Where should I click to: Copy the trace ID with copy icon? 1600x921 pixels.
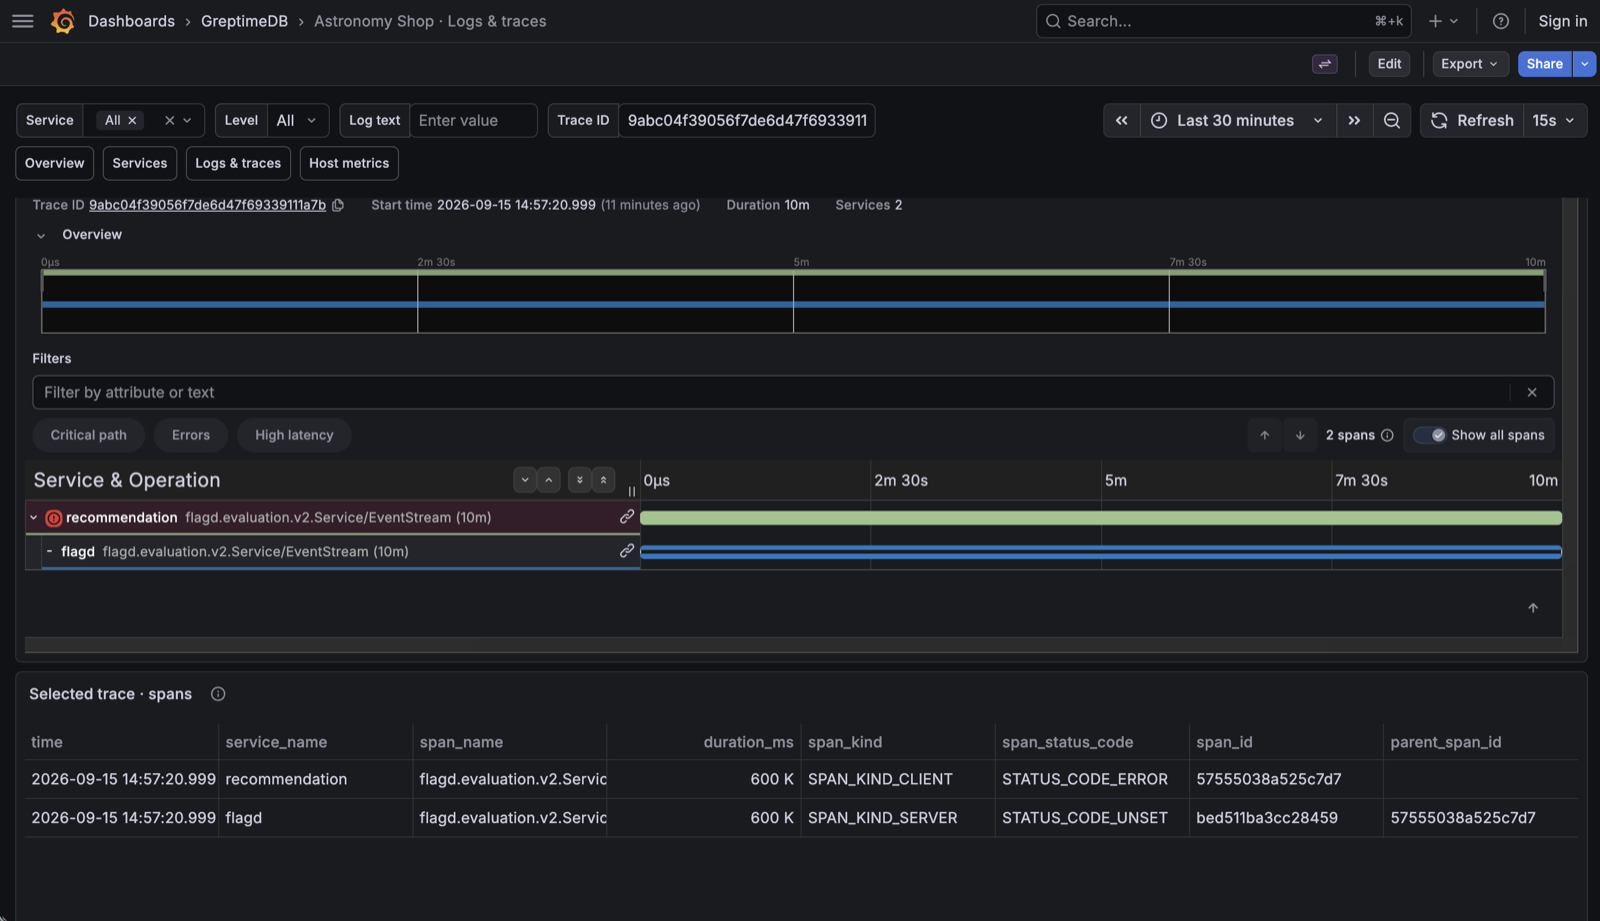point(338,205)
